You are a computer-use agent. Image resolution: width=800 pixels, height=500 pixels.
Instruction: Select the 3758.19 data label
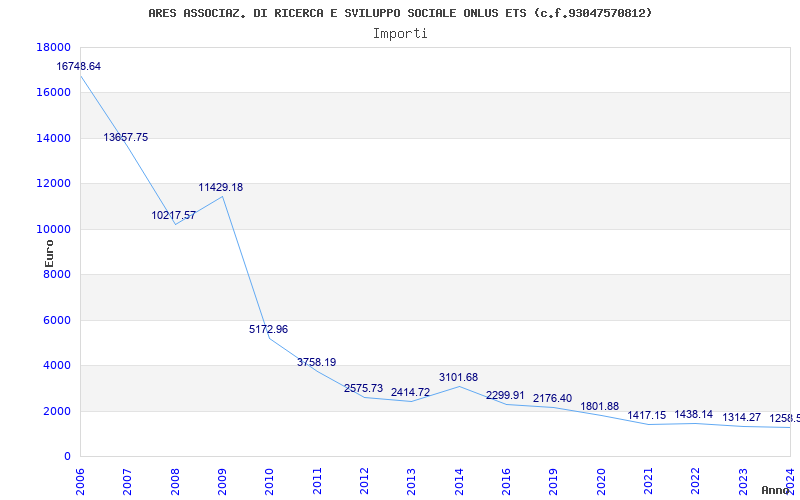[x=316, y=362]
